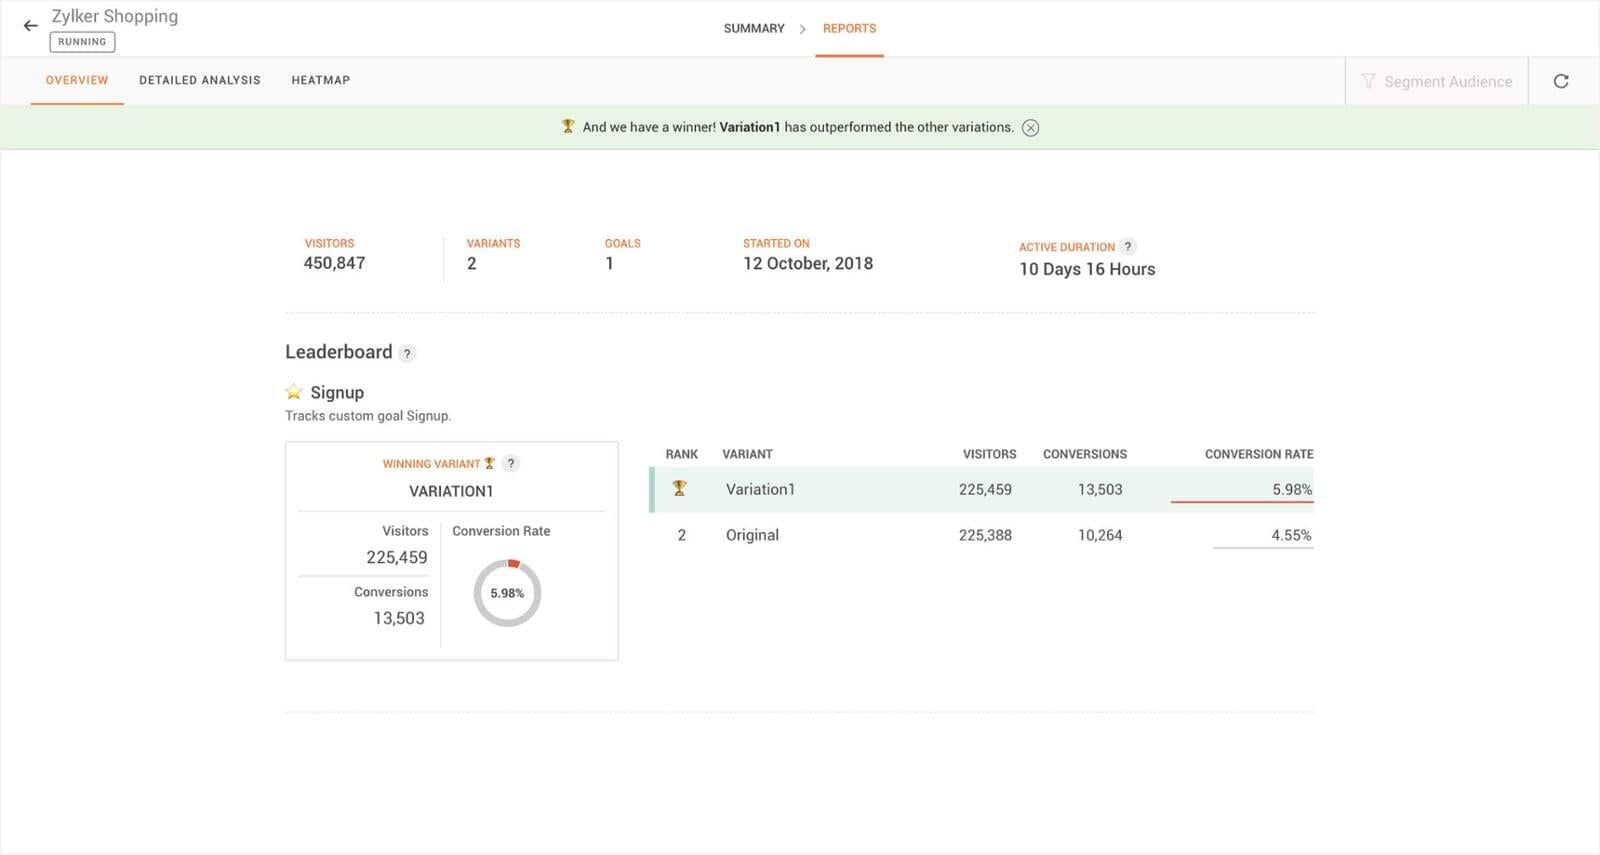Click the help icon beside Winning Variant
This screenshot has width=1600, height=855.
[511, 463]
